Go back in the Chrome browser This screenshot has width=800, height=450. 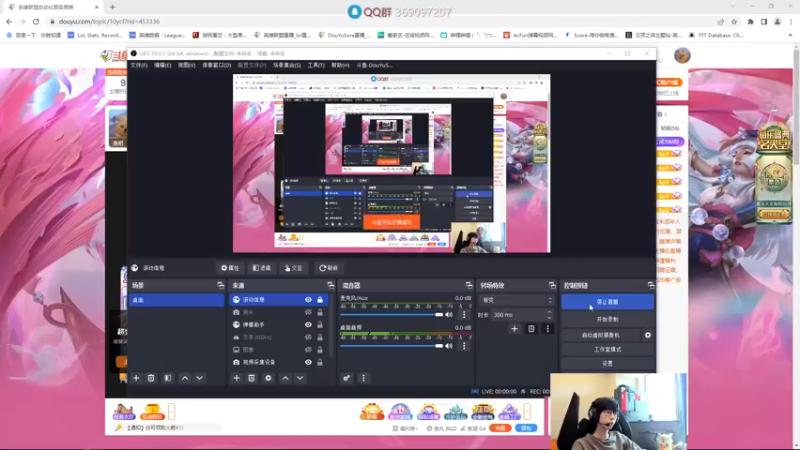9,21
